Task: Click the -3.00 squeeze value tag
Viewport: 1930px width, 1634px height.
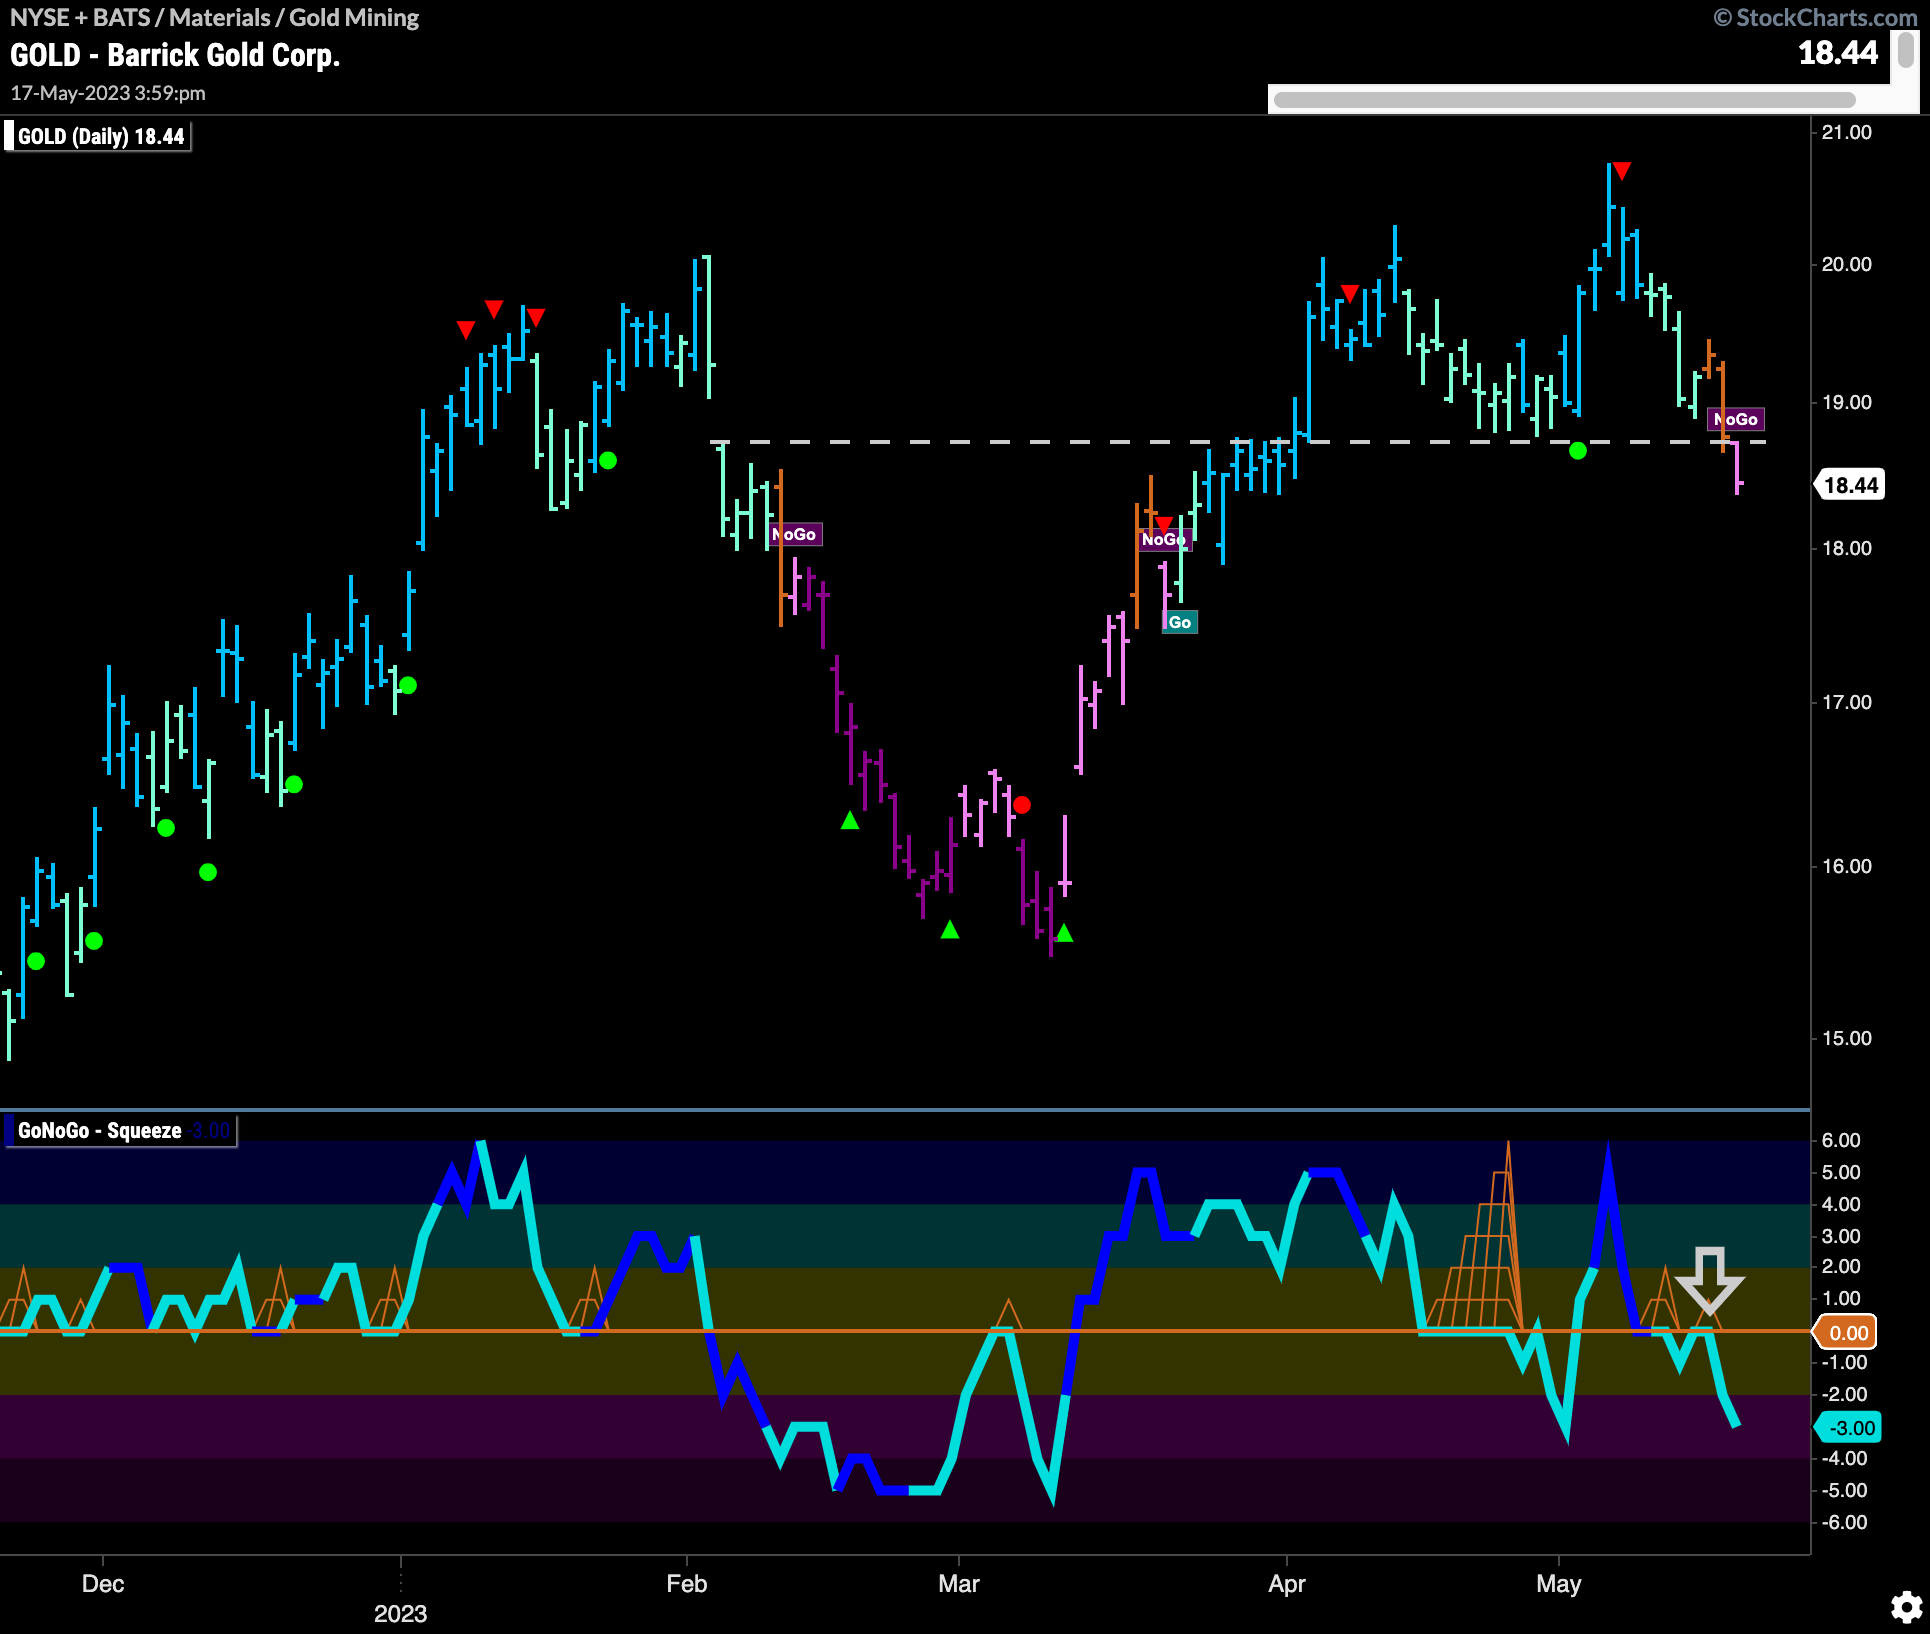Action: pyautogui.click(x=1849, y=1427)
